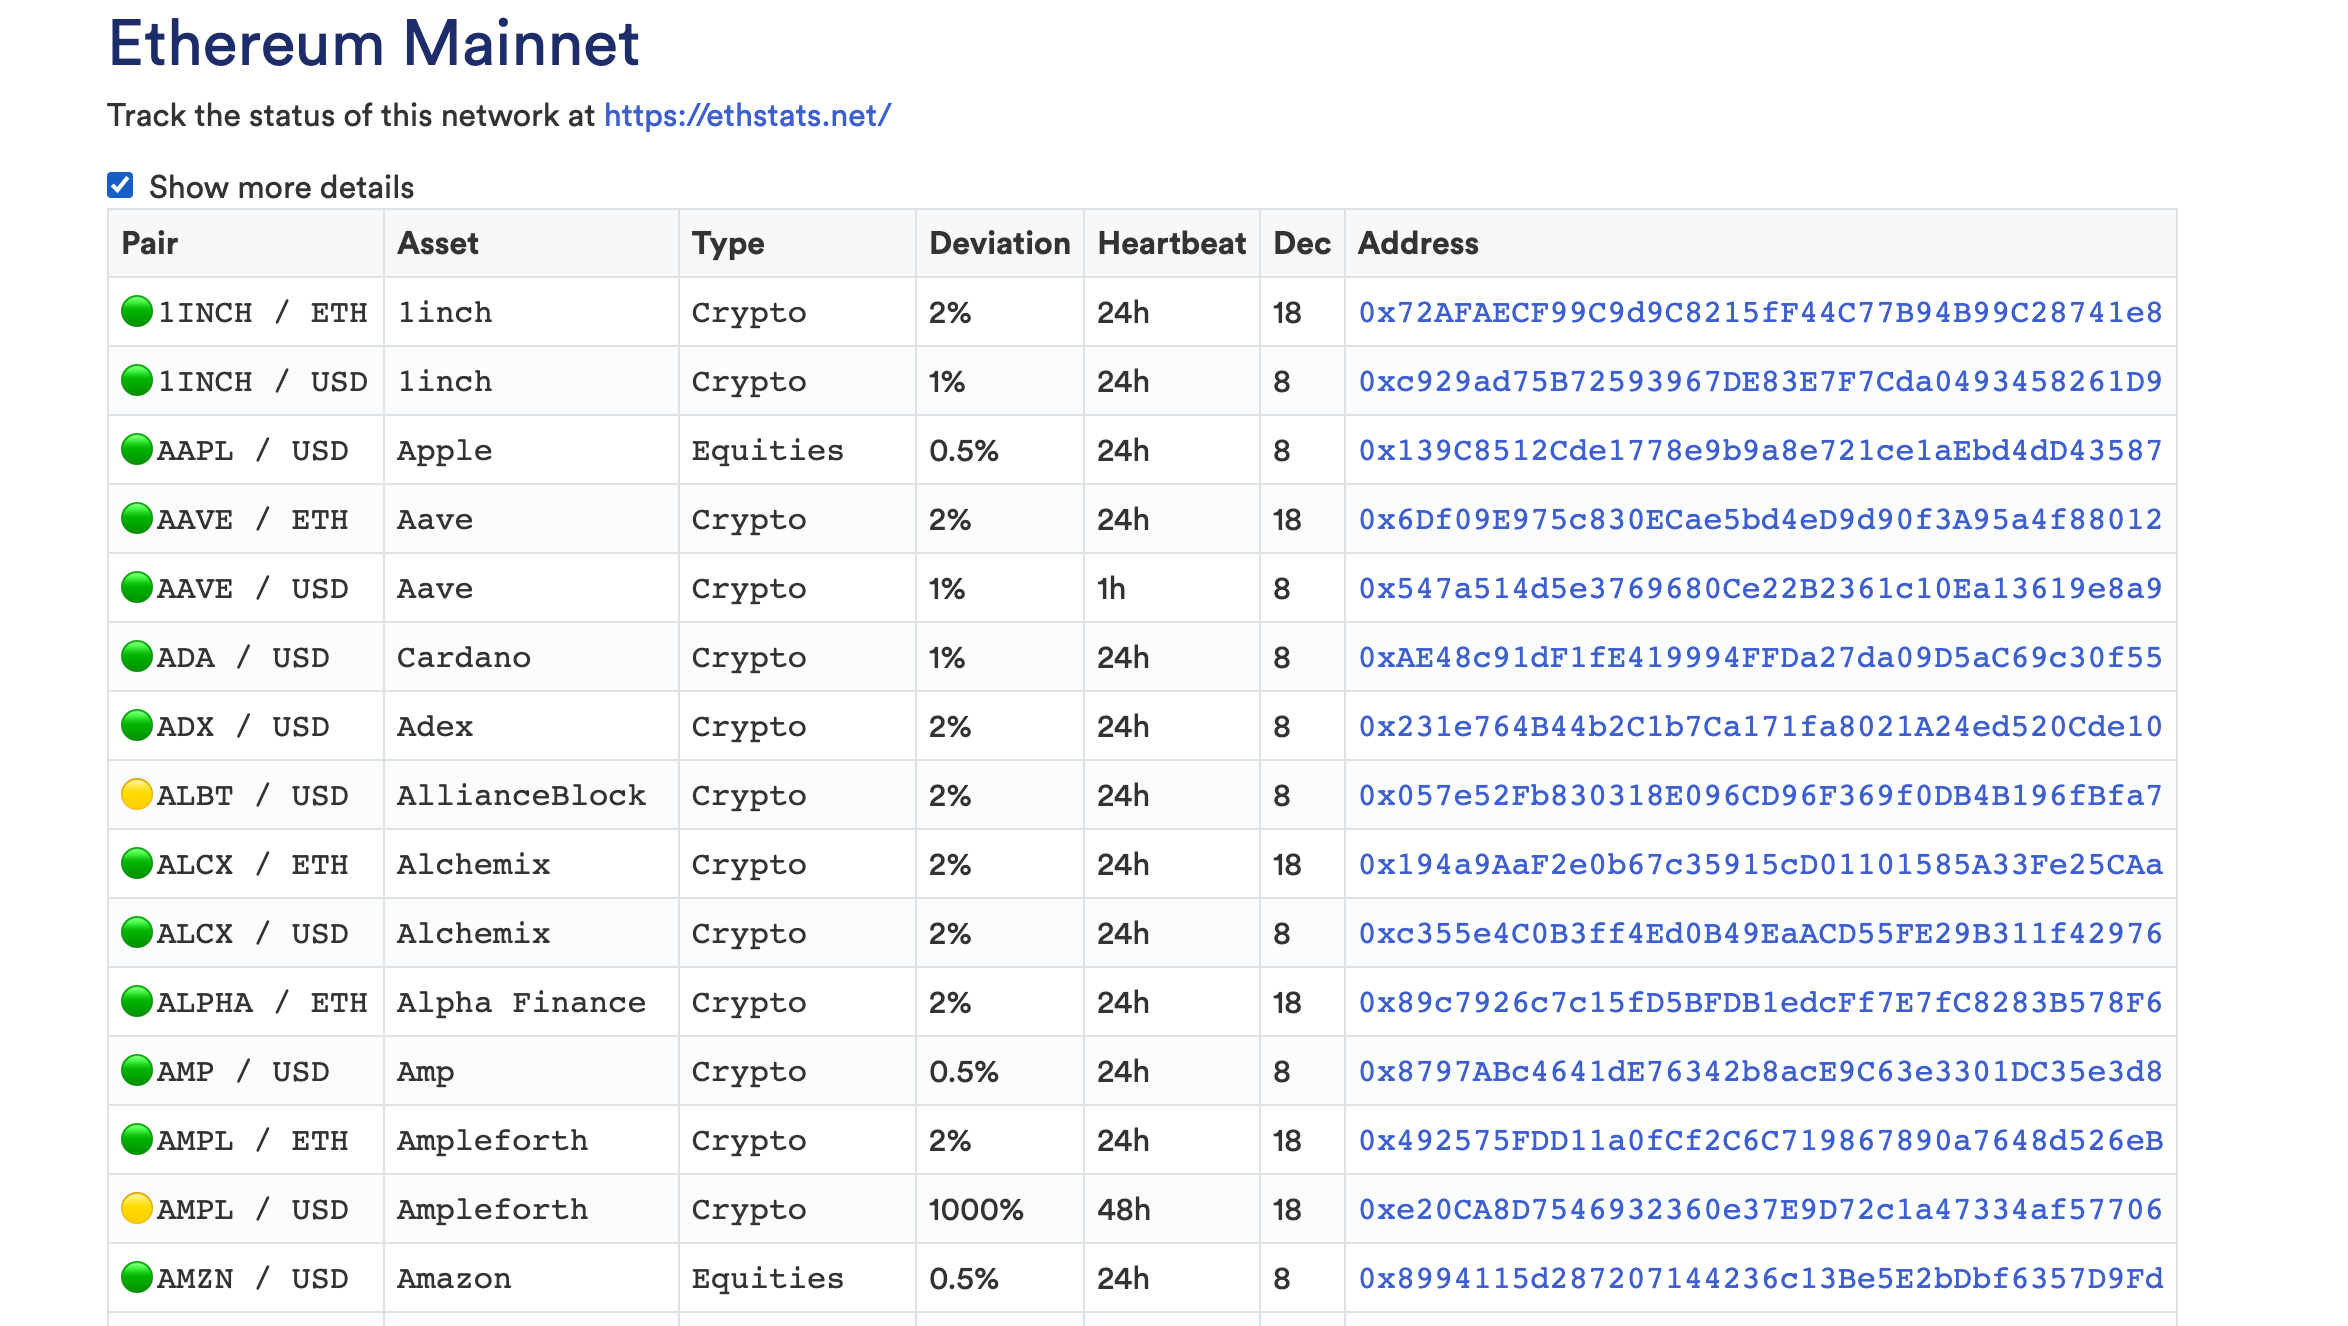This screenshot has height=1326, width=2348.
Task: Click the green status icon for ADA / USD
Action: (x=137, y=657)
